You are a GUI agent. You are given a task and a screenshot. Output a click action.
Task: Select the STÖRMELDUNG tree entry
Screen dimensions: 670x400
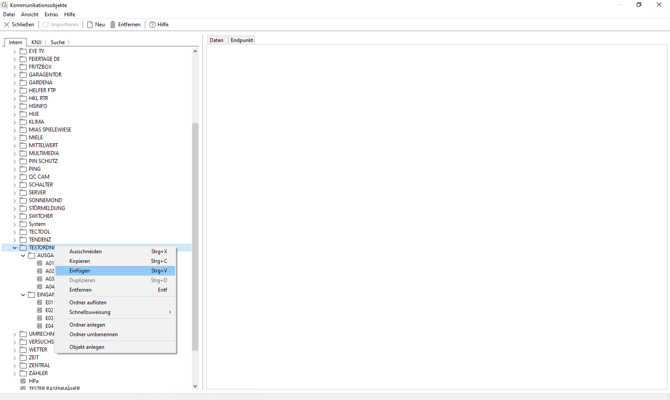(47, 208)
